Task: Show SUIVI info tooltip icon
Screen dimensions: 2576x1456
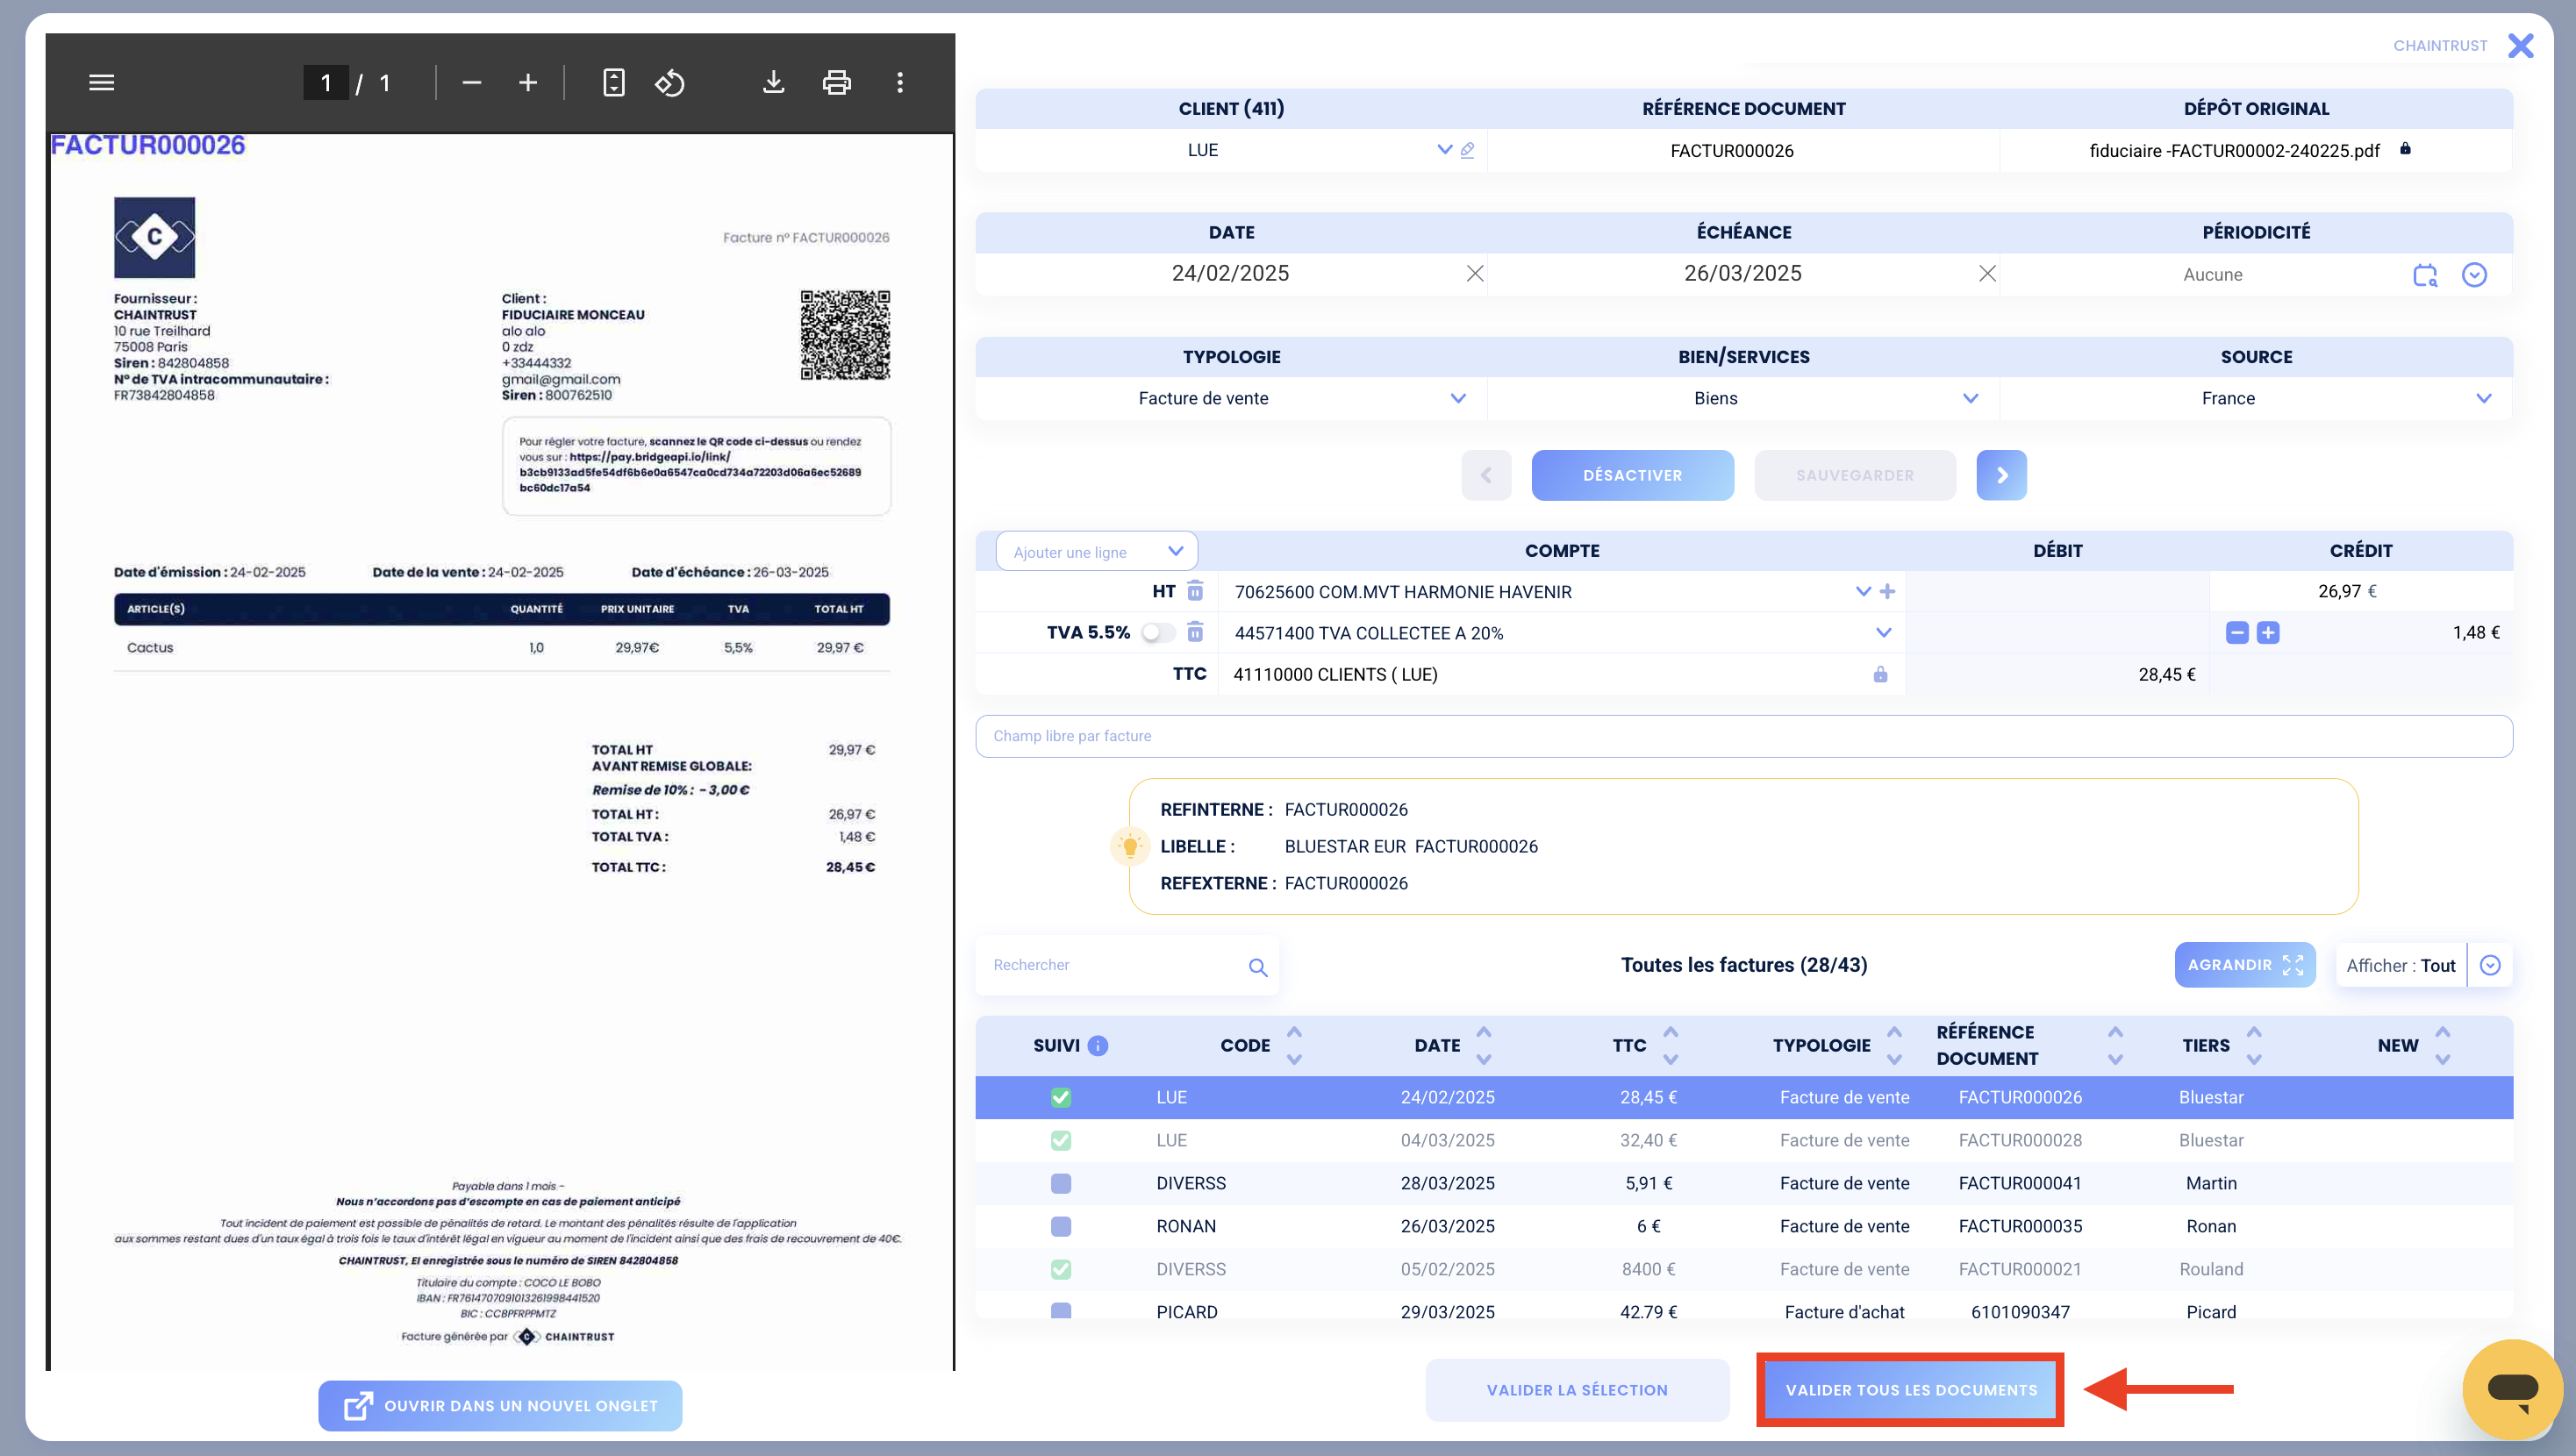Action: point(1097,1045)
